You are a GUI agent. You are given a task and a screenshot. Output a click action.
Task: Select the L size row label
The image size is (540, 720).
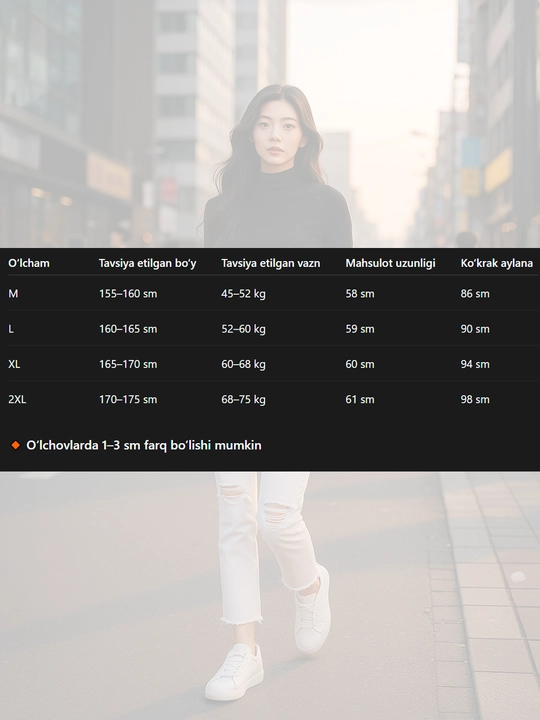[11, 329]
